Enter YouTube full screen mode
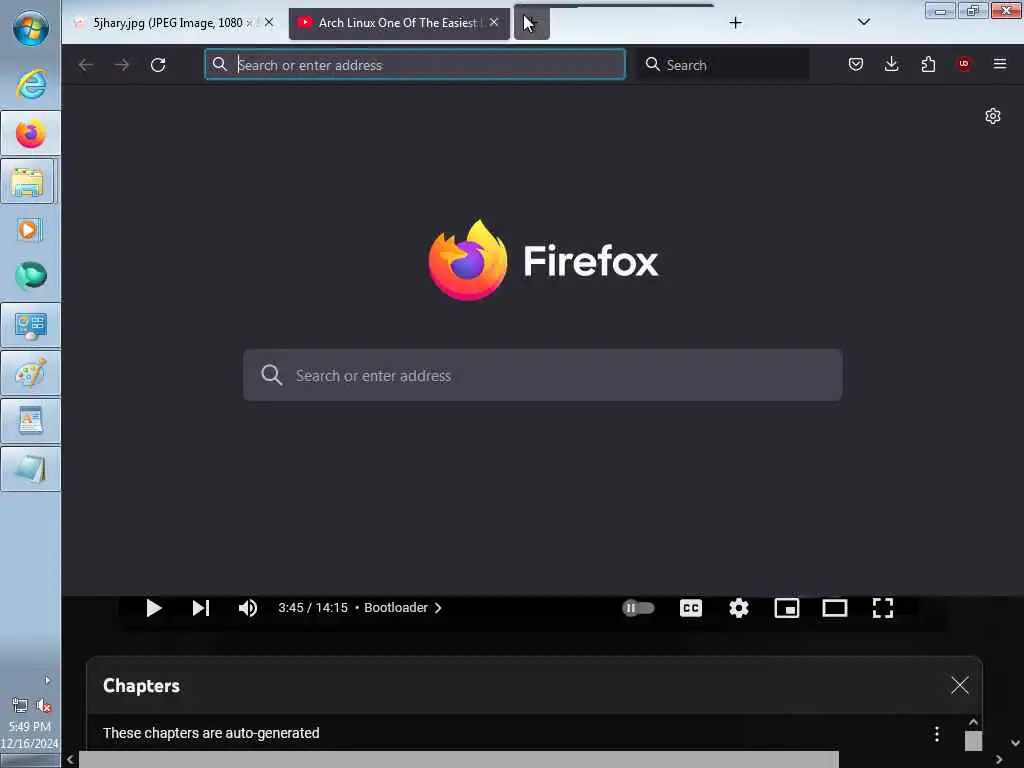The width and height of the screenshot is (1024, 768). [883, 608]
